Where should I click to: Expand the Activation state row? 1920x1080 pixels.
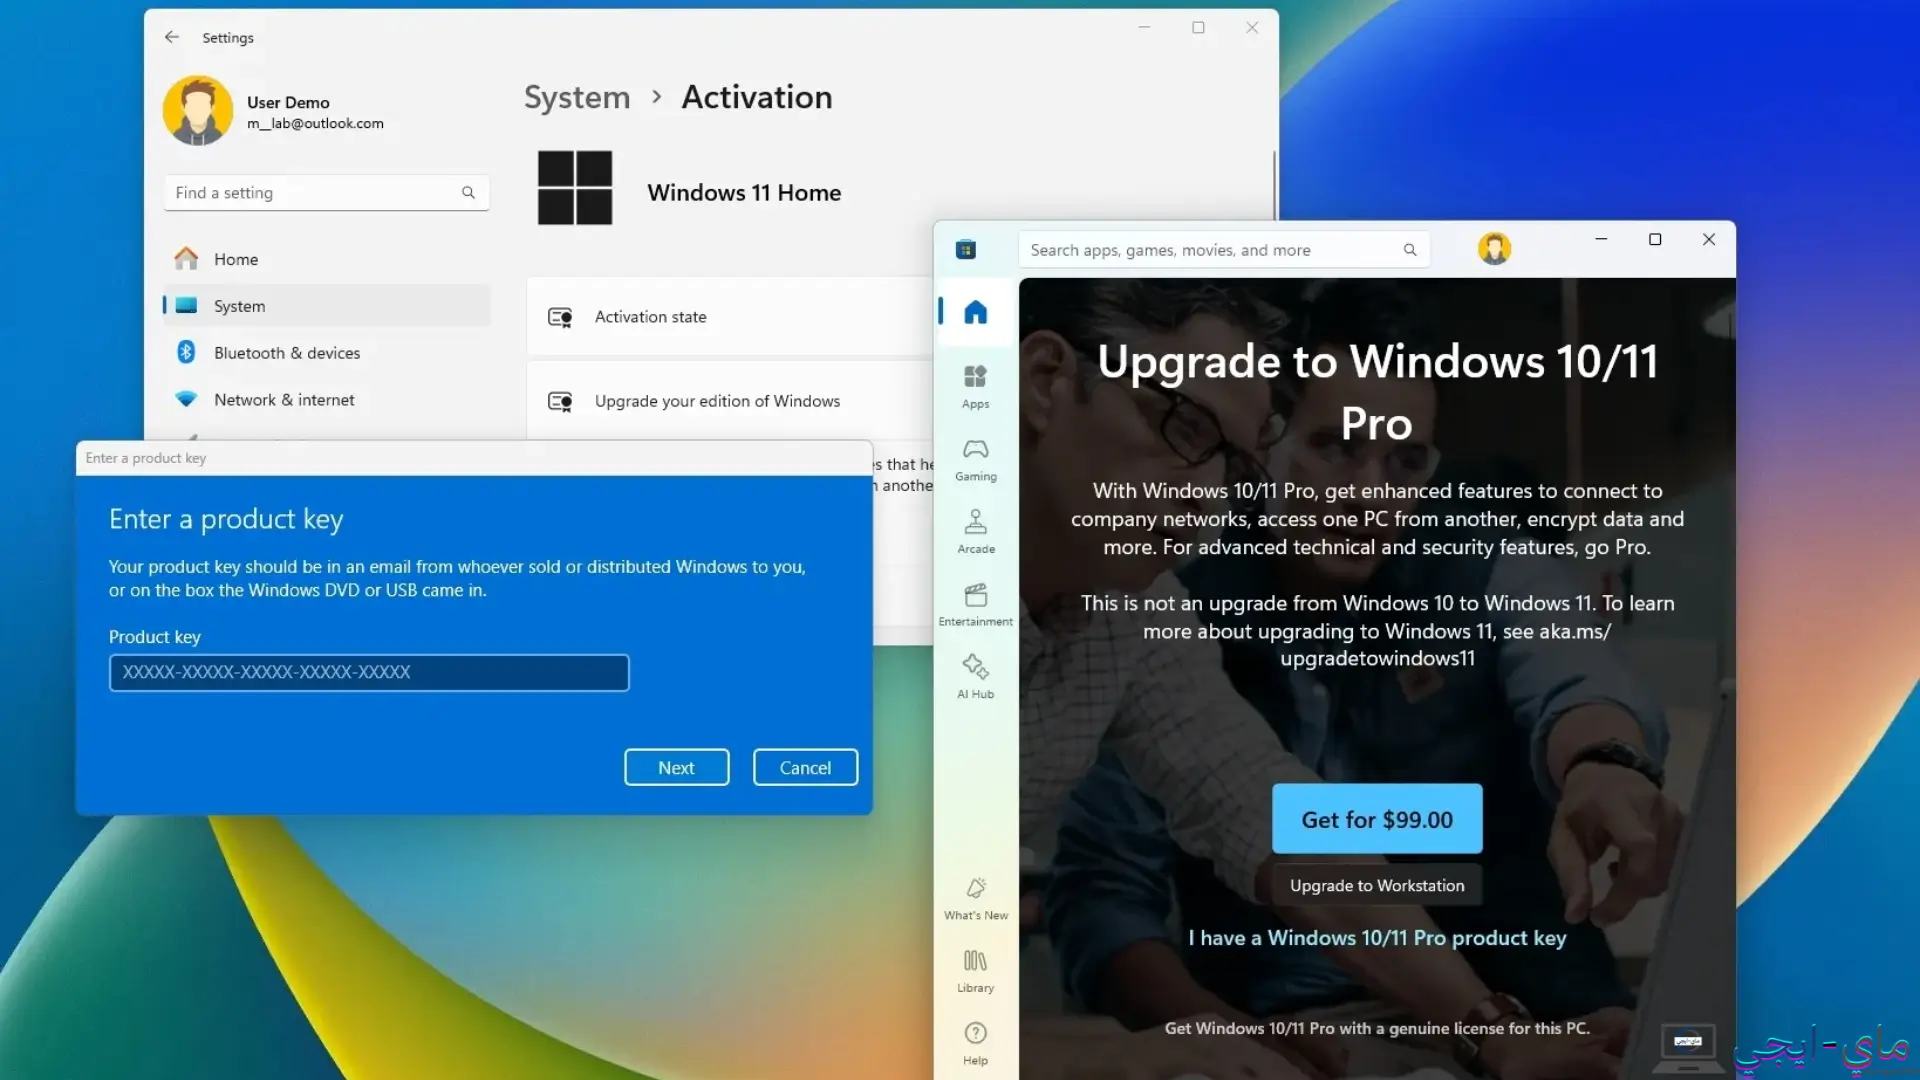730,317
